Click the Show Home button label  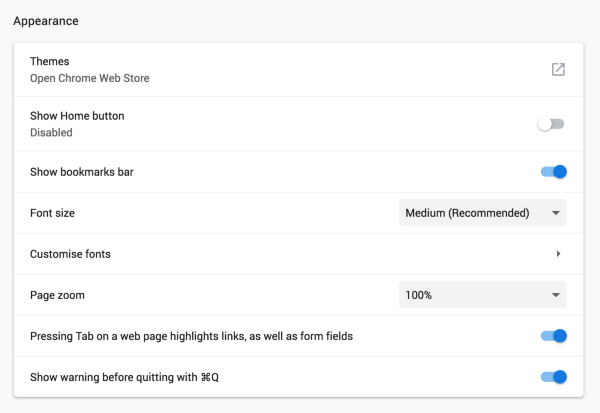pyautogui.click(x=77, y=116)
